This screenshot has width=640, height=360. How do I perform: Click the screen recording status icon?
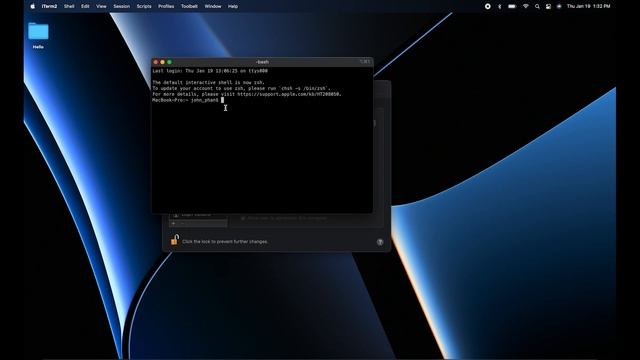click(x=487, y=6)
